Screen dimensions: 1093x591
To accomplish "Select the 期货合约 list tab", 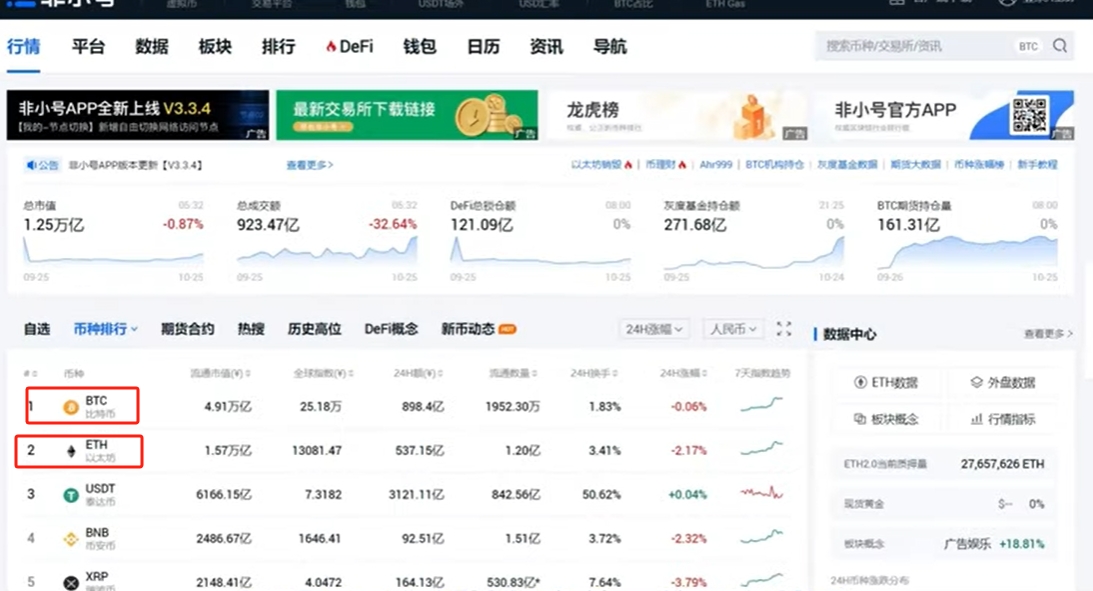I will pyautogui.click(x=187, y=329).
